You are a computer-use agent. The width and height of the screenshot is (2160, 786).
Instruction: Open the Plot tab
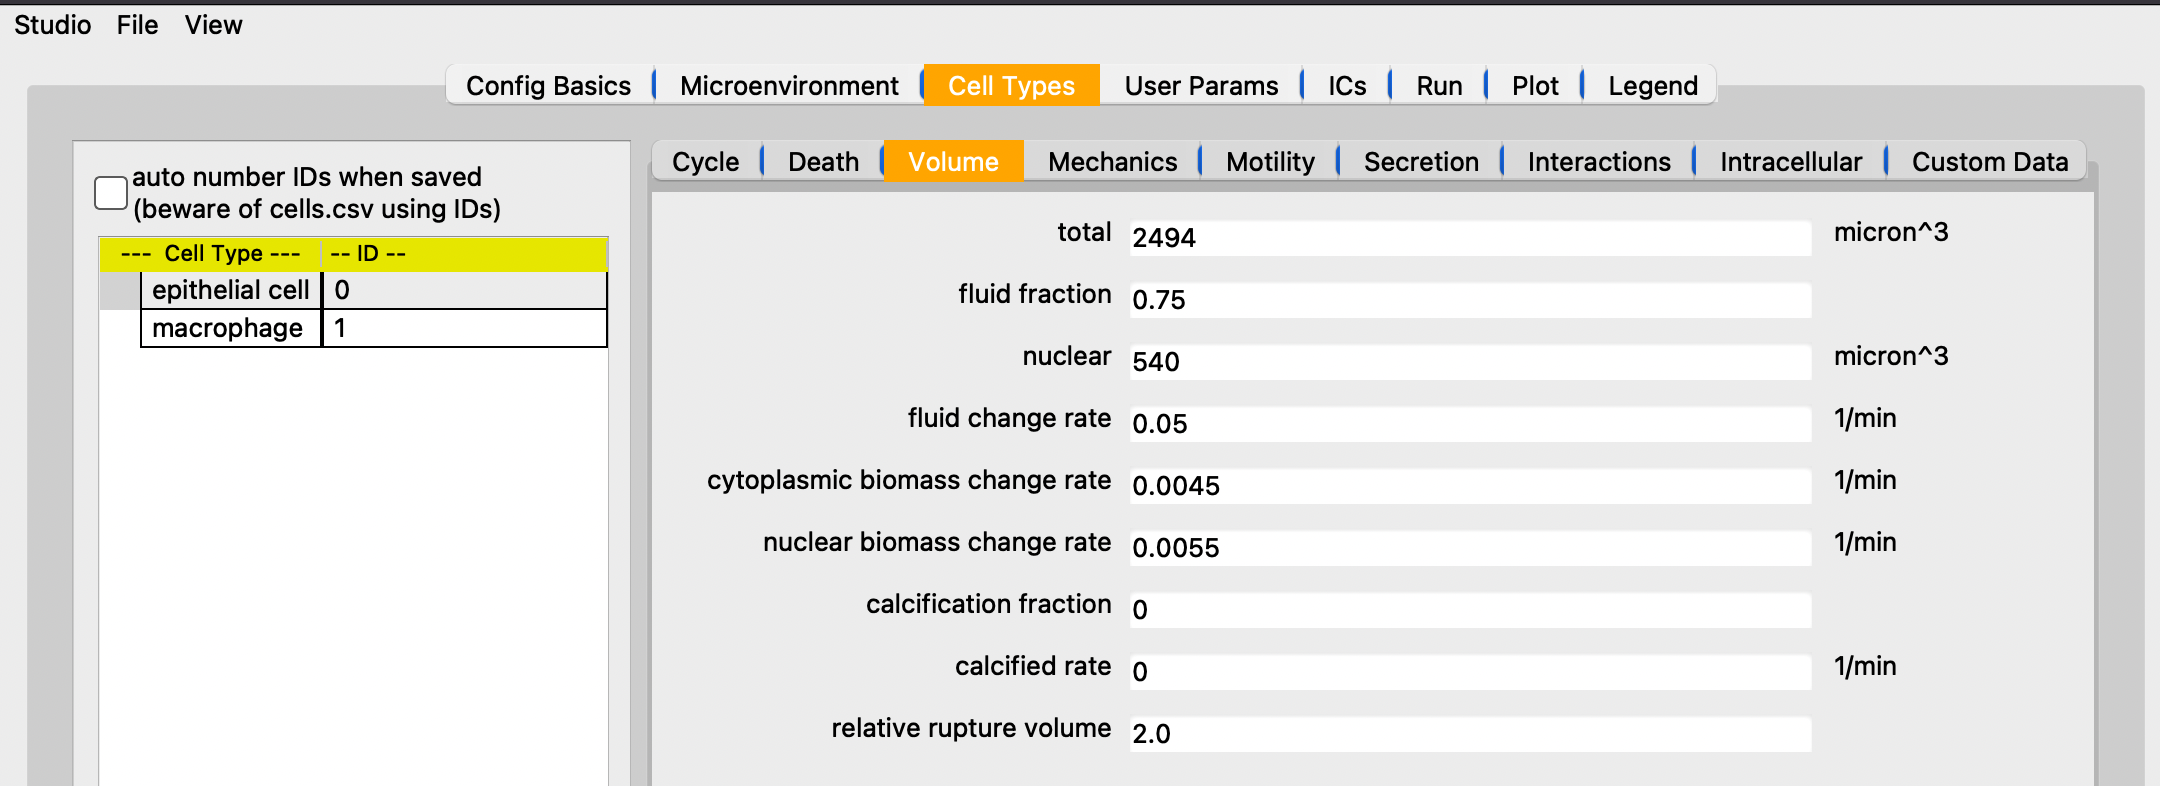pos(1535,86)
